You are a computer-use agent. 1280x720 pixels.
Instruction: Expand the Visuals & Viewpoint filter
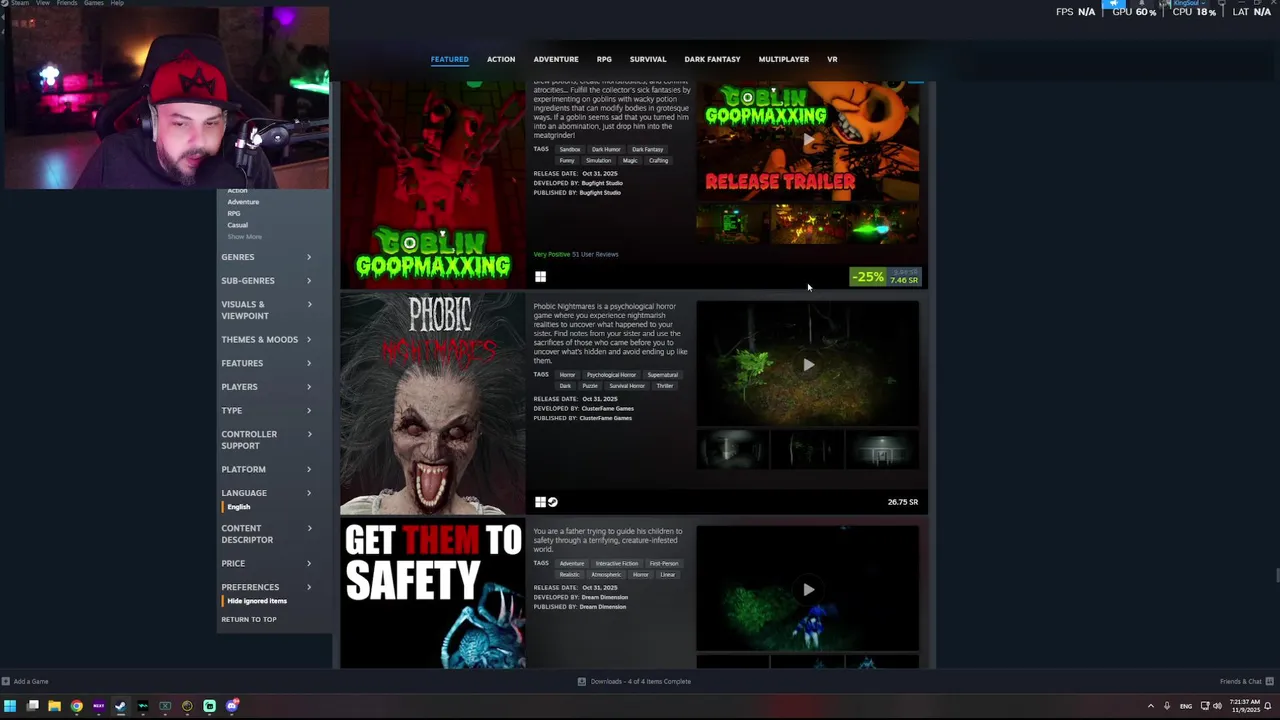(x=266, y=310)
